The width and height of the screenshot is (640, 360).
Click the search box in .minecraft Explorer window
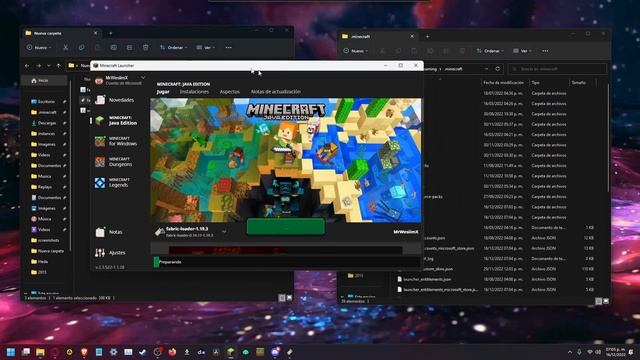pos(558,69)
